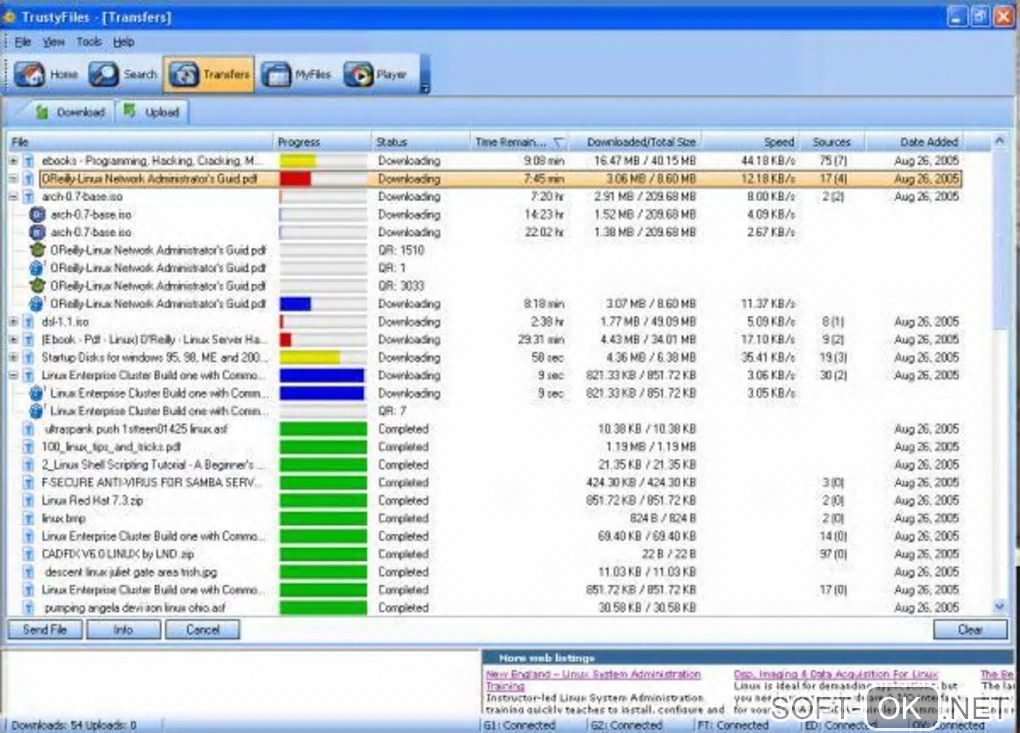Click green source icon of QR: 1510 row

37,250
